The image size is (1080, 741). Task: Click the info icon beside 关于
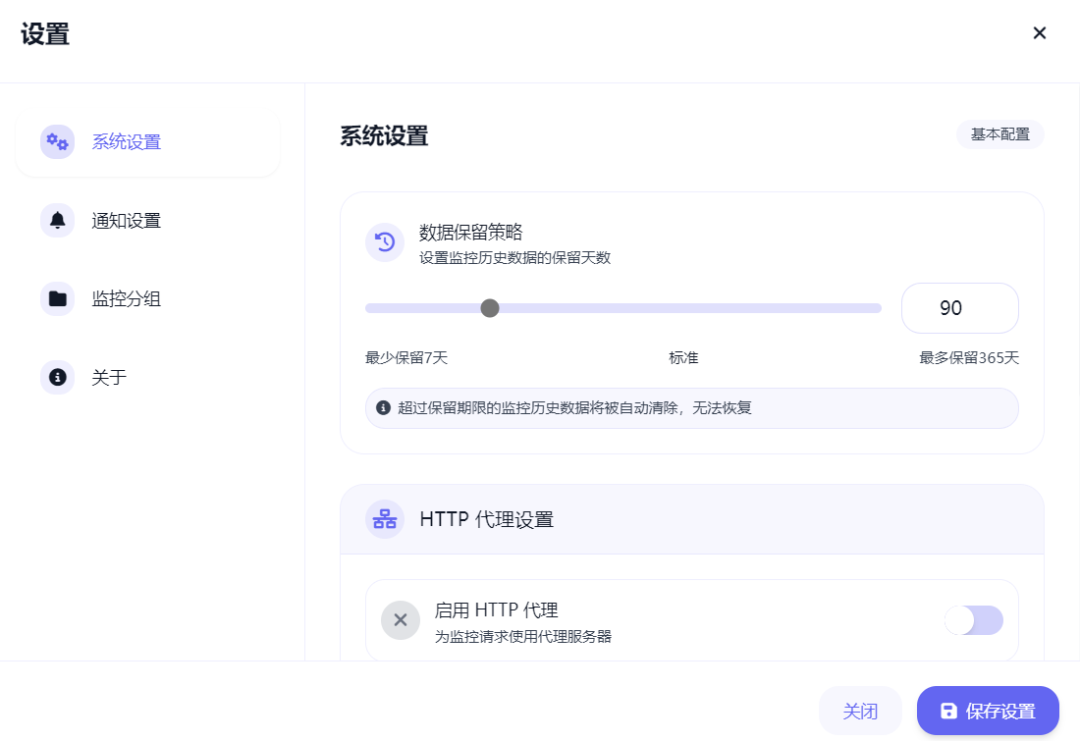click(57, 377)
